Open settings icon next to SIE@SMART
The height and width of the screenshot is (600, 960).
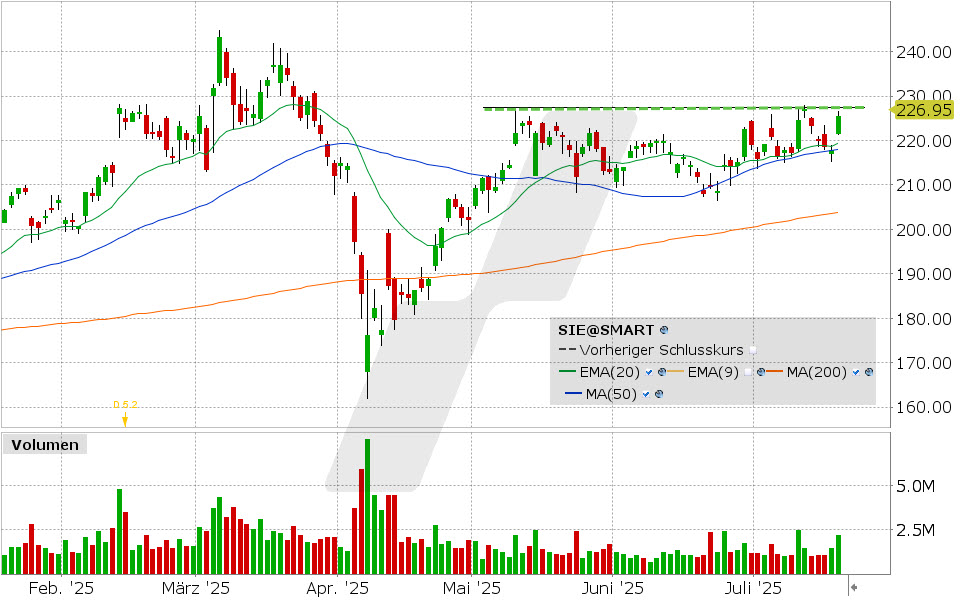(x=664, y=330)
